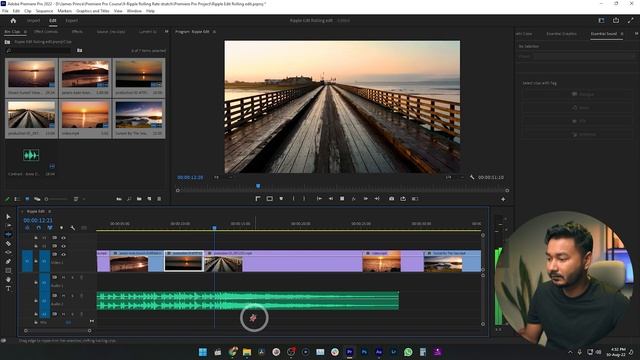This screenshot has width=640, height=360.
Task: Select the Pen tool
Action: coord(8,261)
